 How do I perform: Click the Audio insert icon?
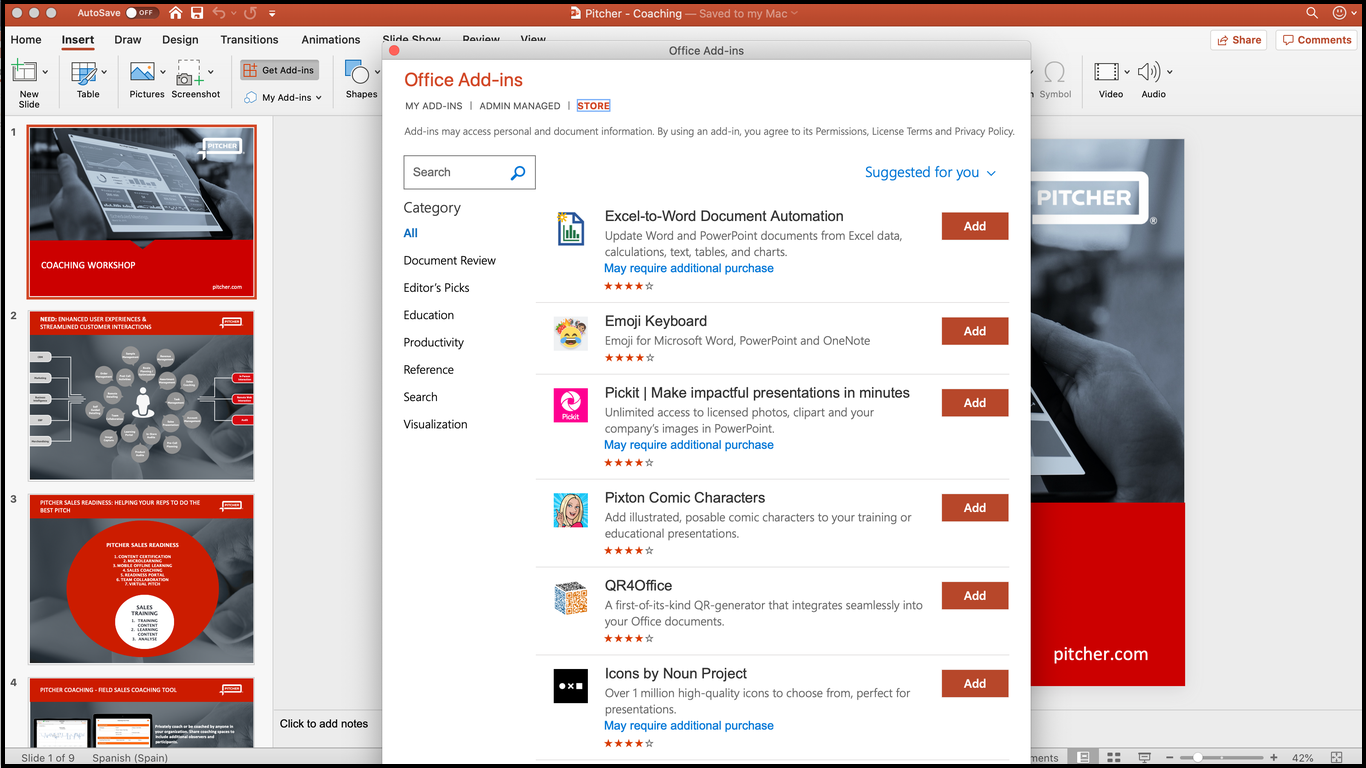[1148, 72]
